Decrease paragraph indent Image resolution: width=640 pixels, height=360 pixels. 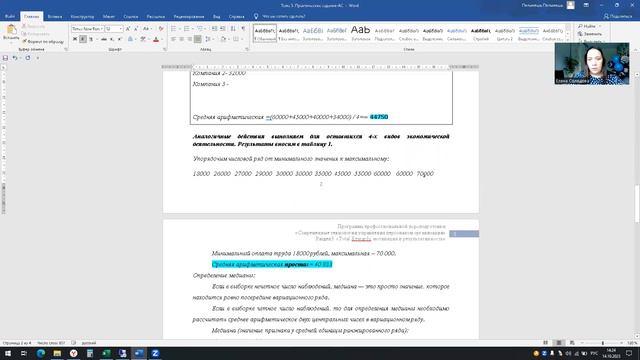click(214, 29)
